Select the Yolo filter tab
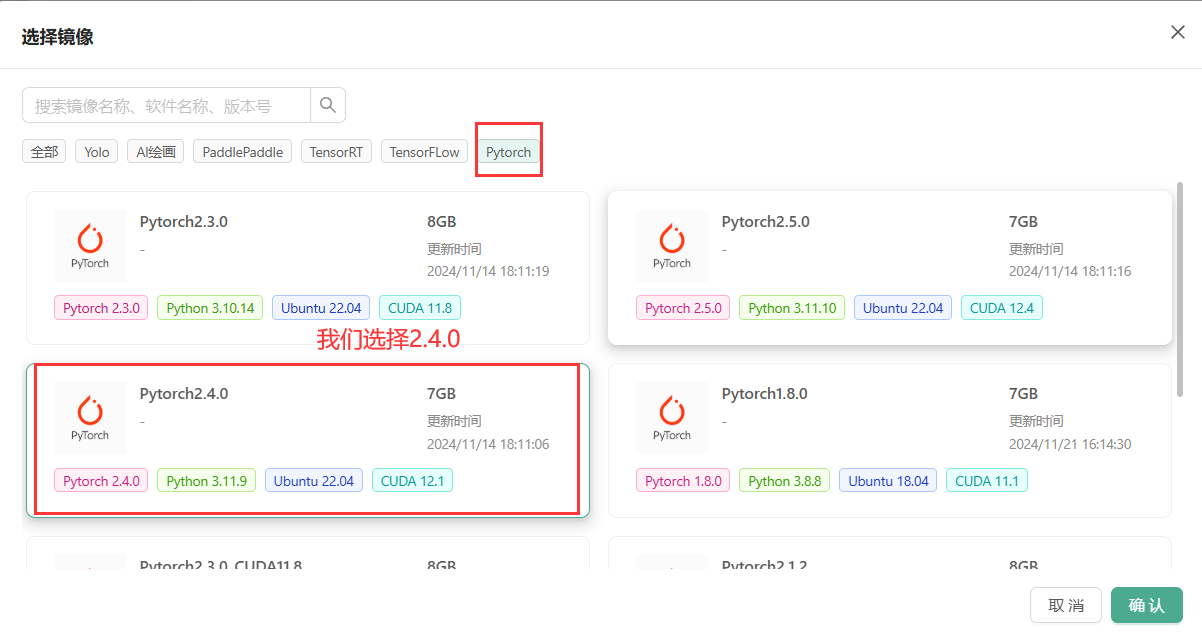Image resolution: width=1202 pixels, height=642 pixels. [x=97, y=152]
